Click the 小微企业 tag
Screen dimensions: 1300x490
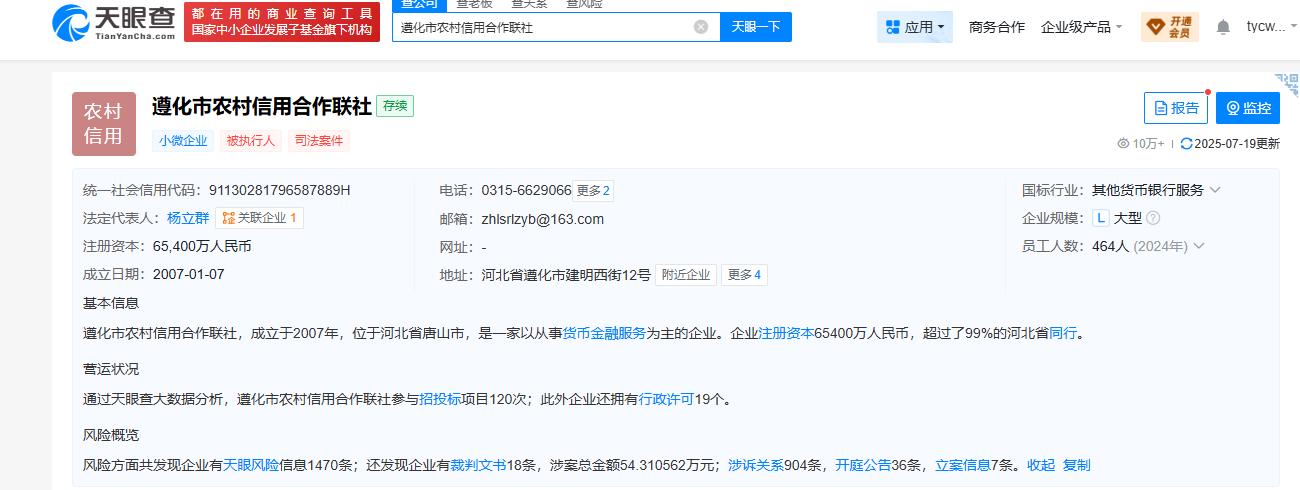pyautogui.click(x=183, y=141)
